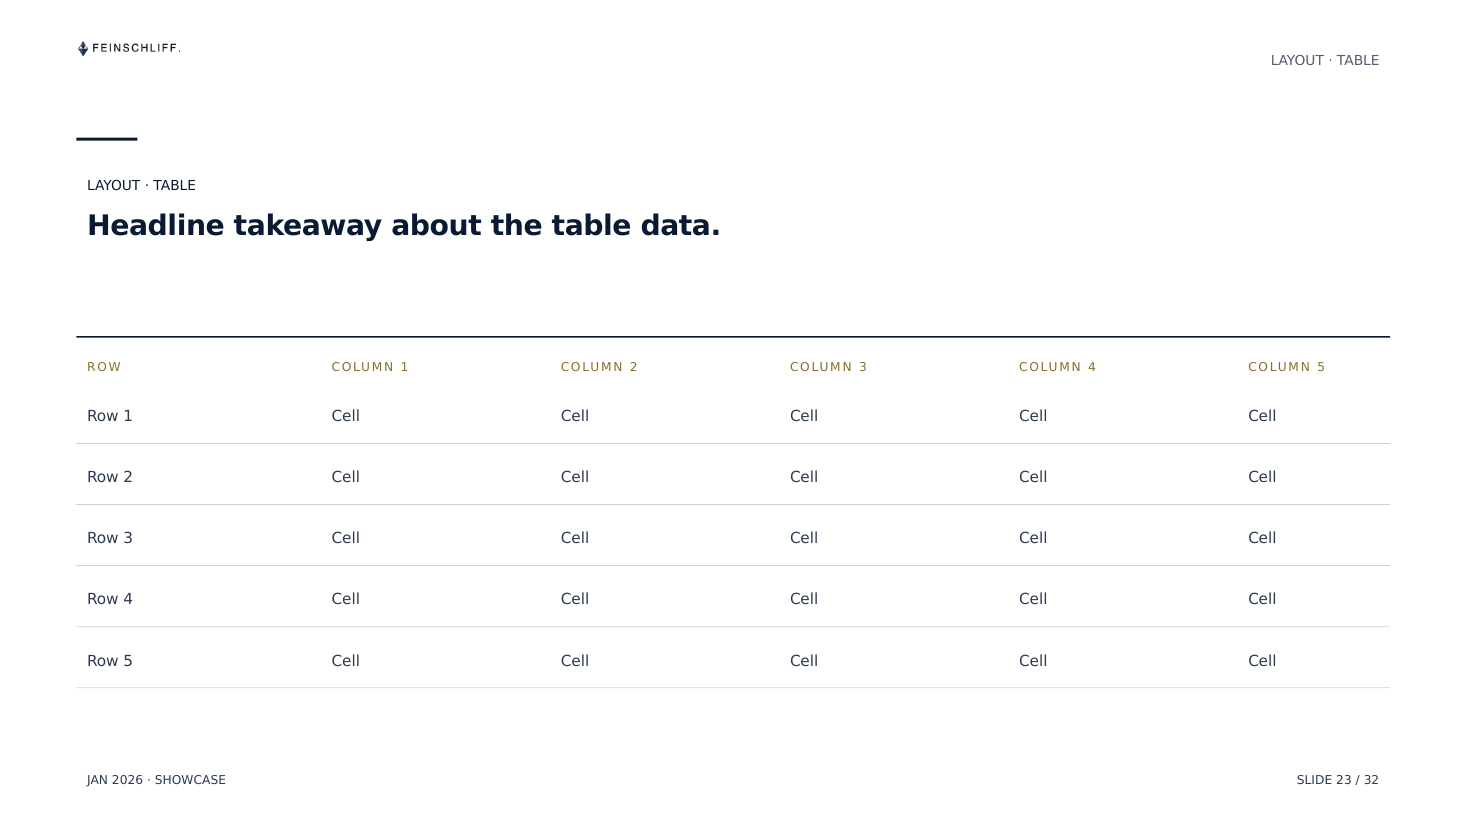This screenshot has width=1467, height=825.
Task: Click the LAYOUT · TABLE eyebrow above the headline
Action: pos(141,185)
